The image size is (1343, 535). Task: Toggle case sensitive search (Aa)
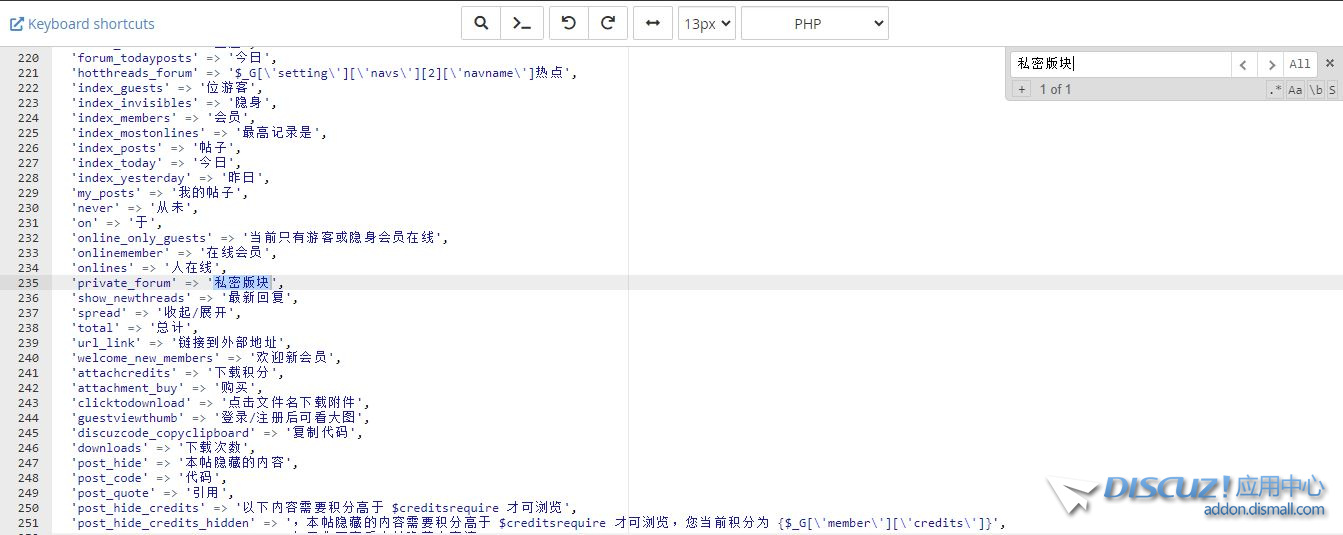[x=1295, y=90]
